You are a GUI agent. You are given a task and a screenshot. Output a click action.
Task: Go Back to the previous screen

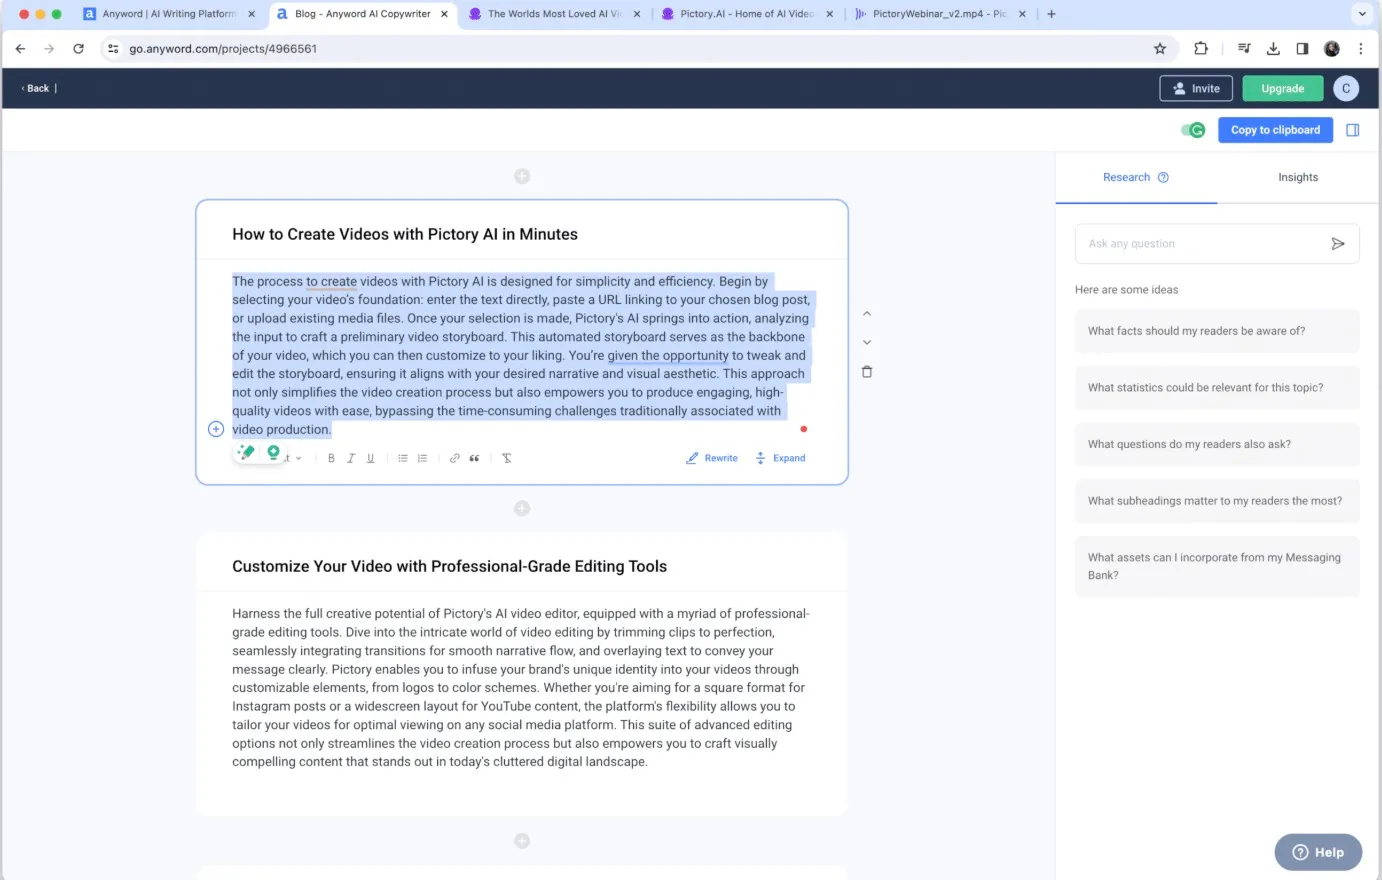pyautogui.click(x=35, y=88)
